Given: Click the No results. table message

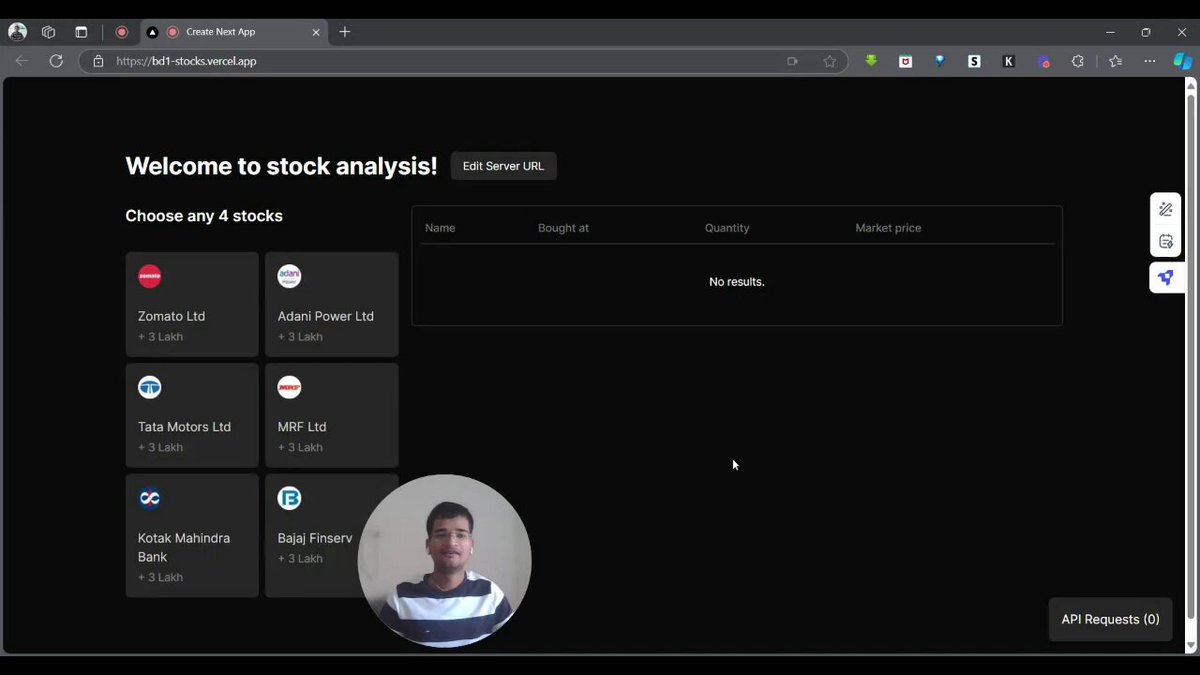Looking at the screenshot, I should [737, 282].
